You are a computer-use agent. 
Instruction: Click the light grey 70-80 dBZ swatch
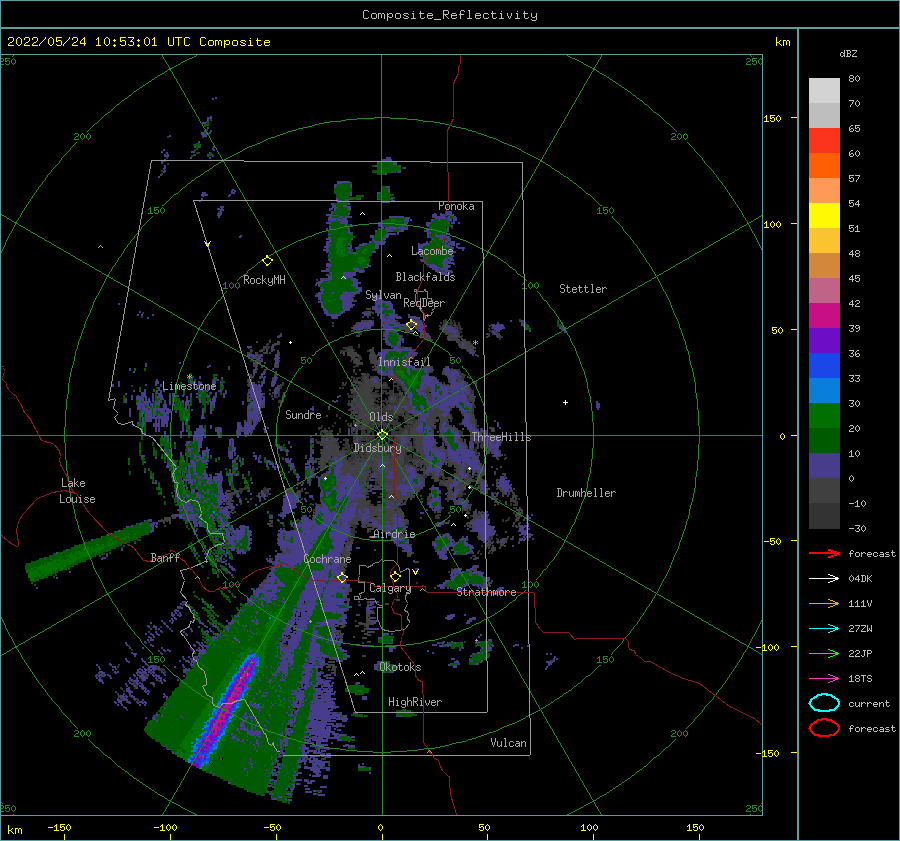click(824, 91)
